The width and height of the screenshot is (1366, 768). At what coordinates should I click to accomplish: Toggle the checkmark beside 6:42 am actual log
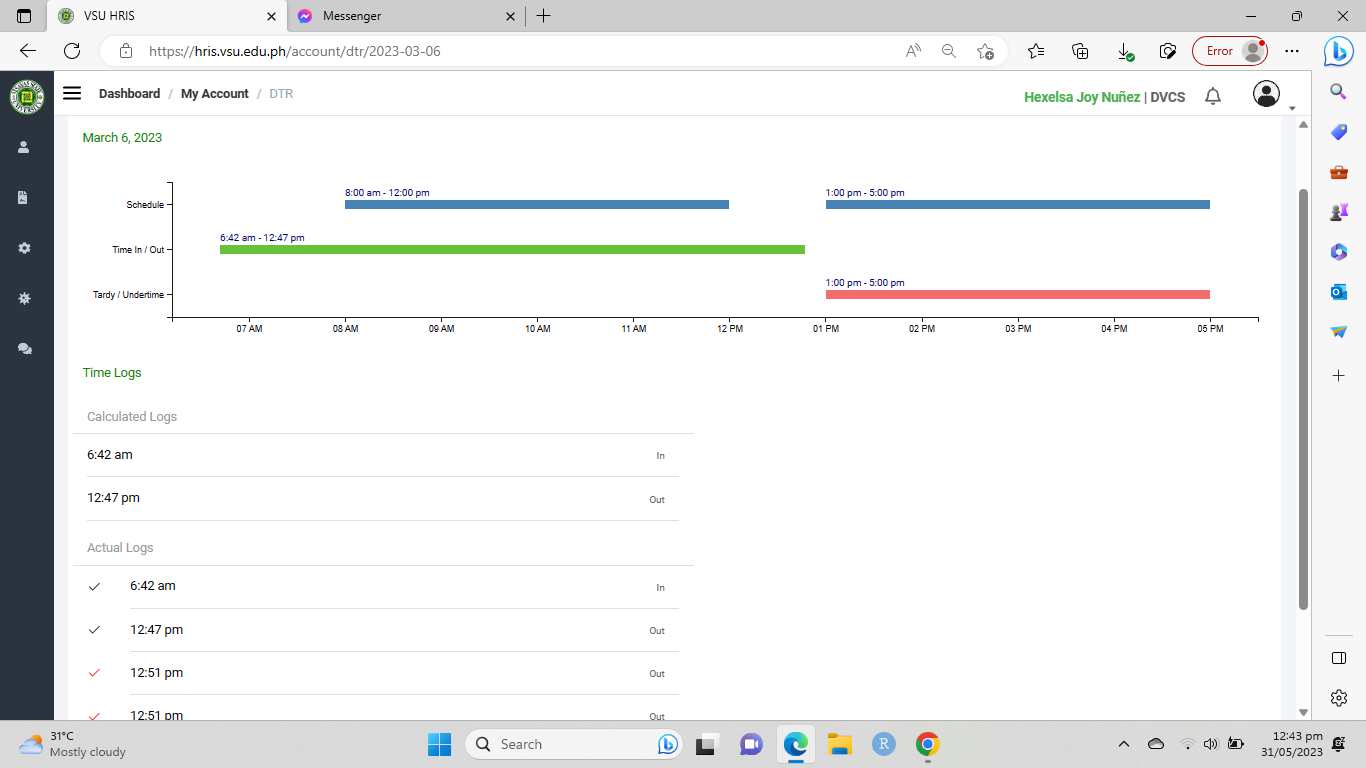(95, 587)
